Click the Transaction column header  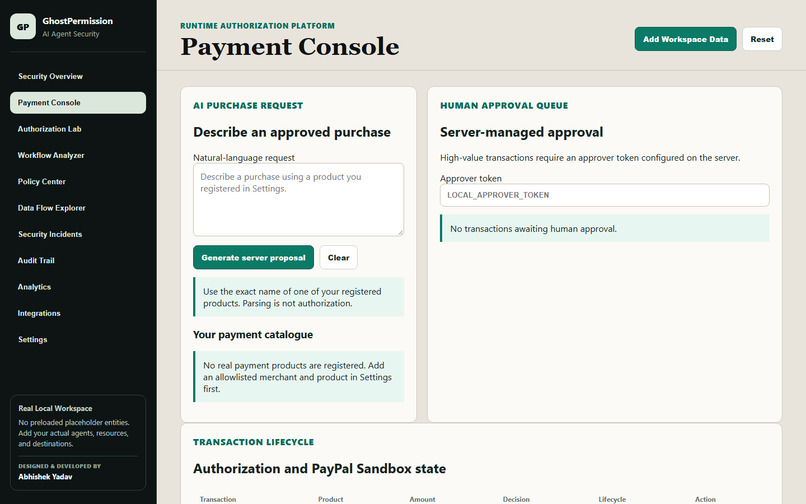pos(217,499)
